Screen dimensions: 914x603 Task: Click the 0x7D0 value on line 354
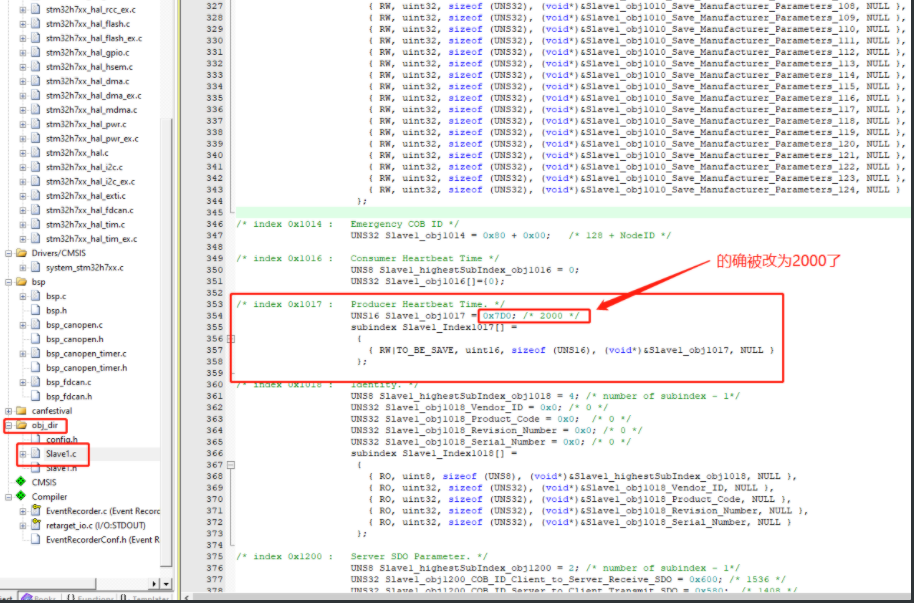tap(497, 315)
